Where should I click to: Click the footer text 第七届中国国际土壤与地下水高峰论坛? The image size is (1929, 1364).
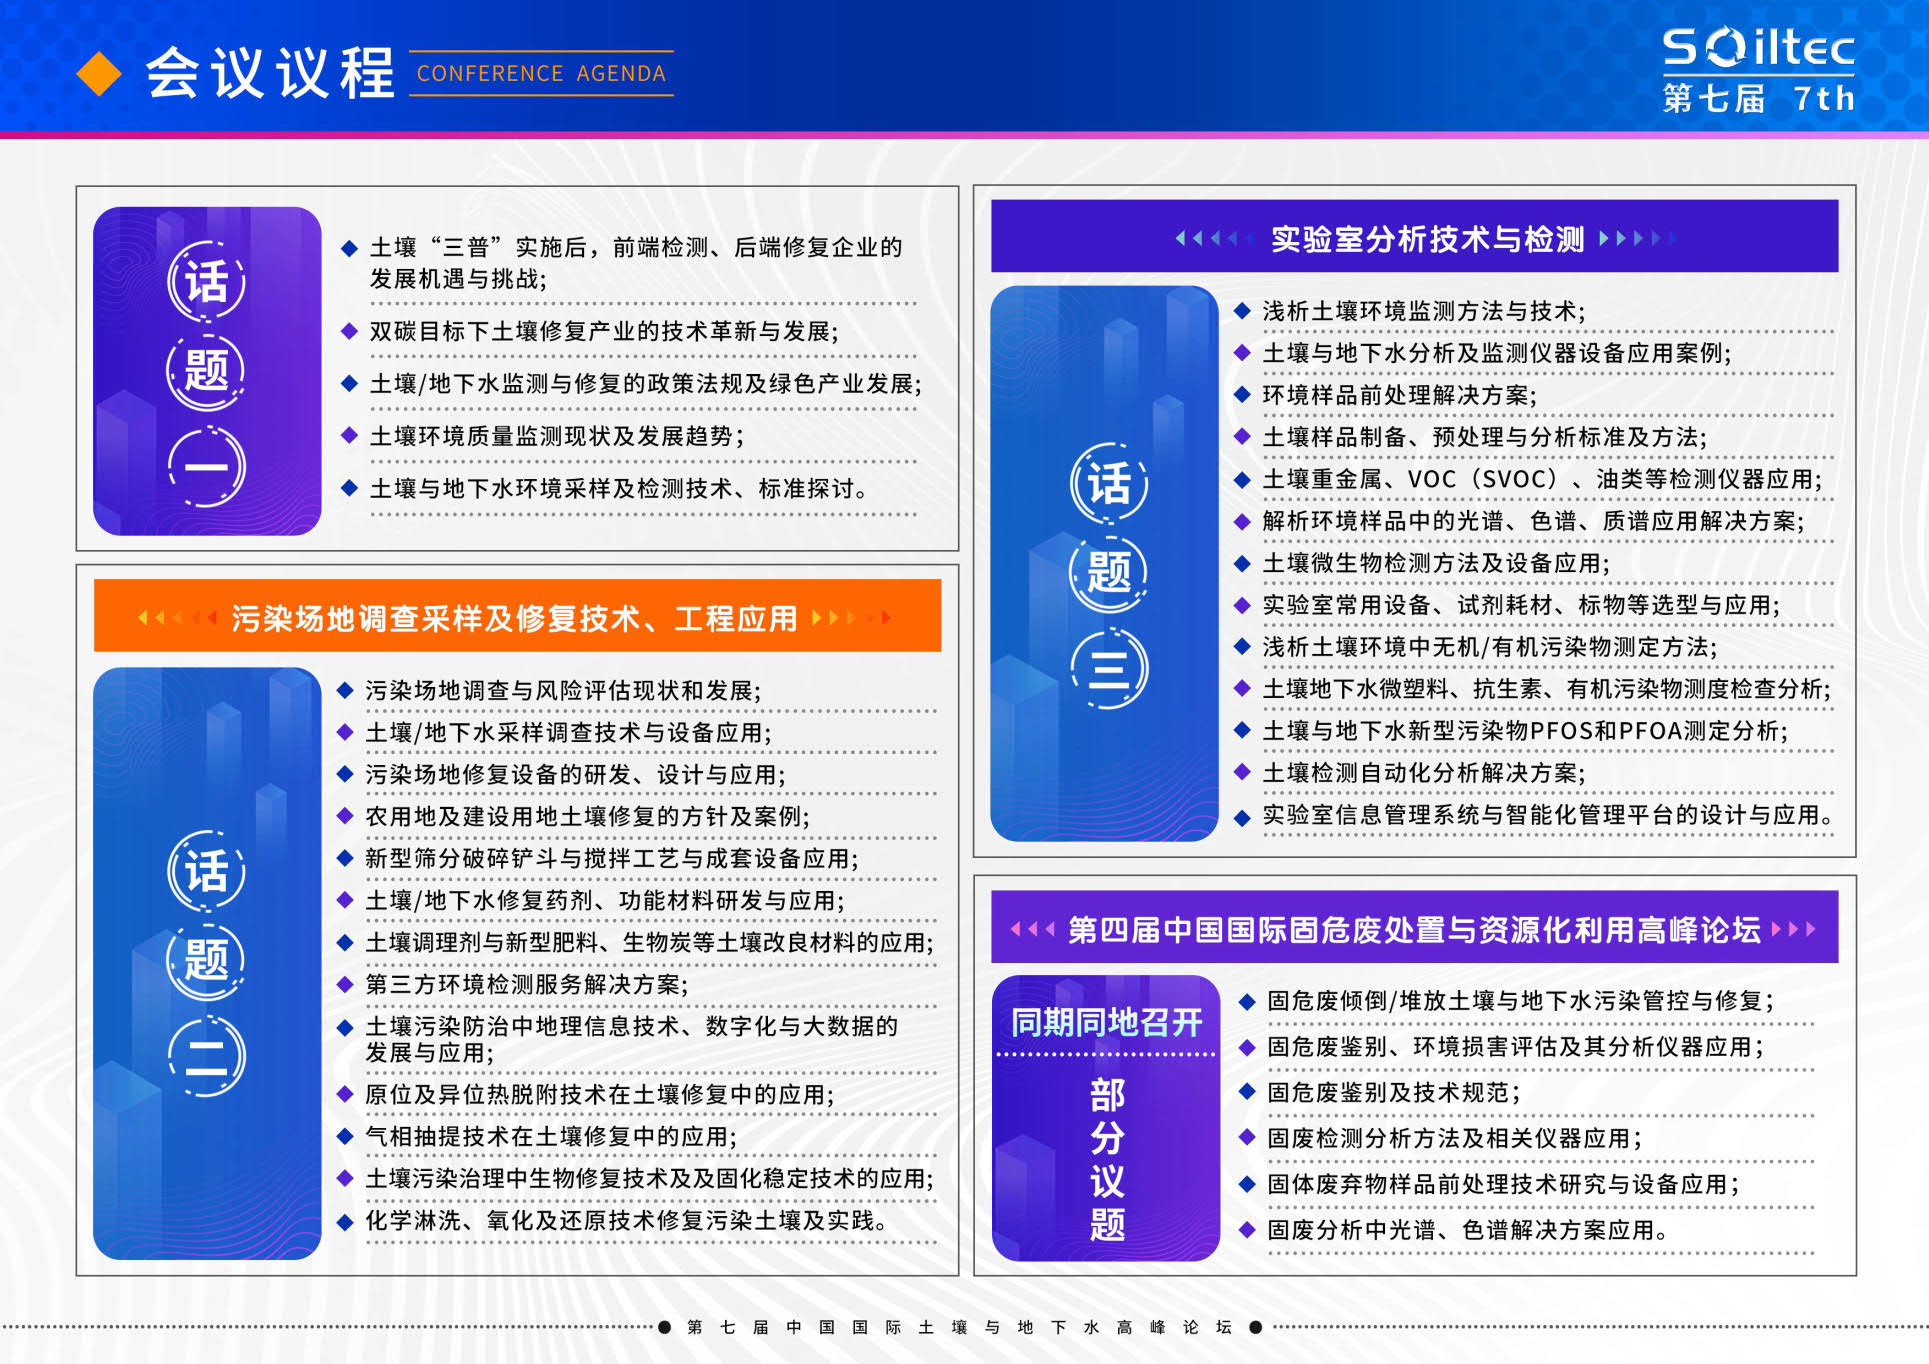point(959,1327)
